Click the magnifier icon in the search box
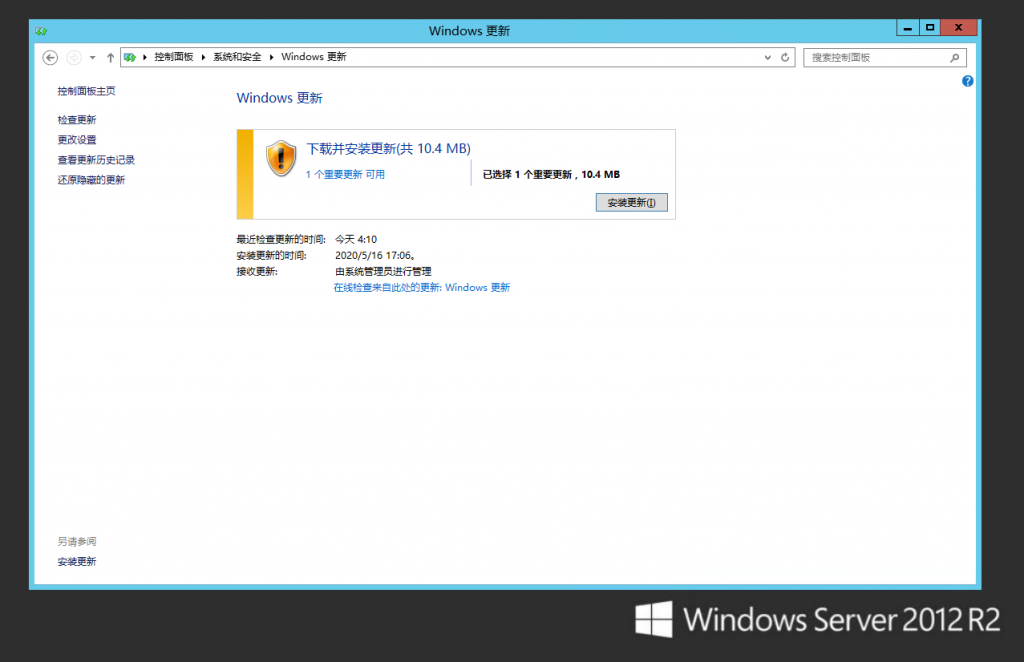 (955, 58)
